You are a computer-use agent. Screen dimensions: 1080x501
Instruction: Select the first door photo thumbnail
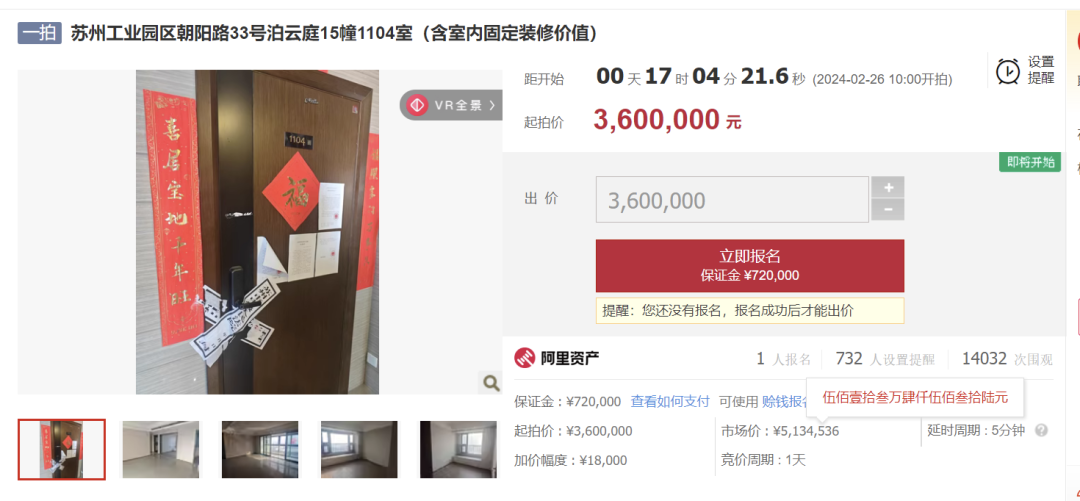pyautogui.click(x=62, y=449)
